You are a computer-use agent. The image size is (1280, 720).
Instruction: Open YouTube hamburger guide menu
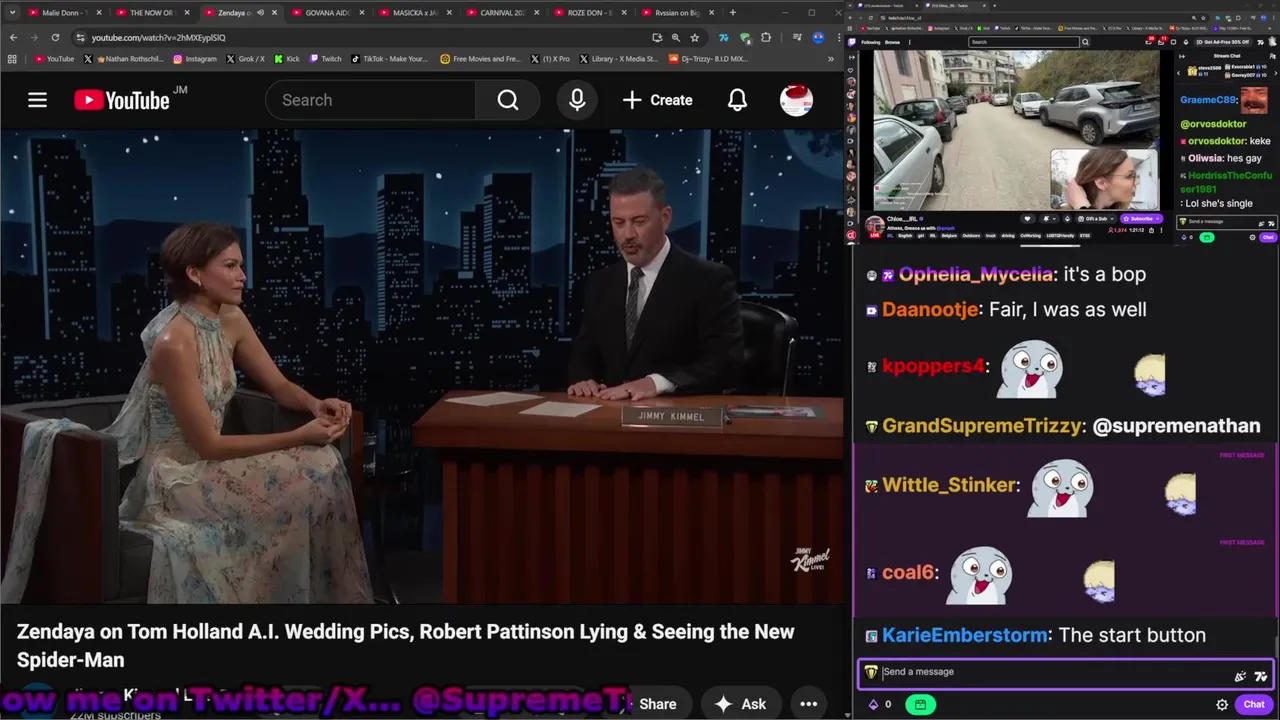37,100
